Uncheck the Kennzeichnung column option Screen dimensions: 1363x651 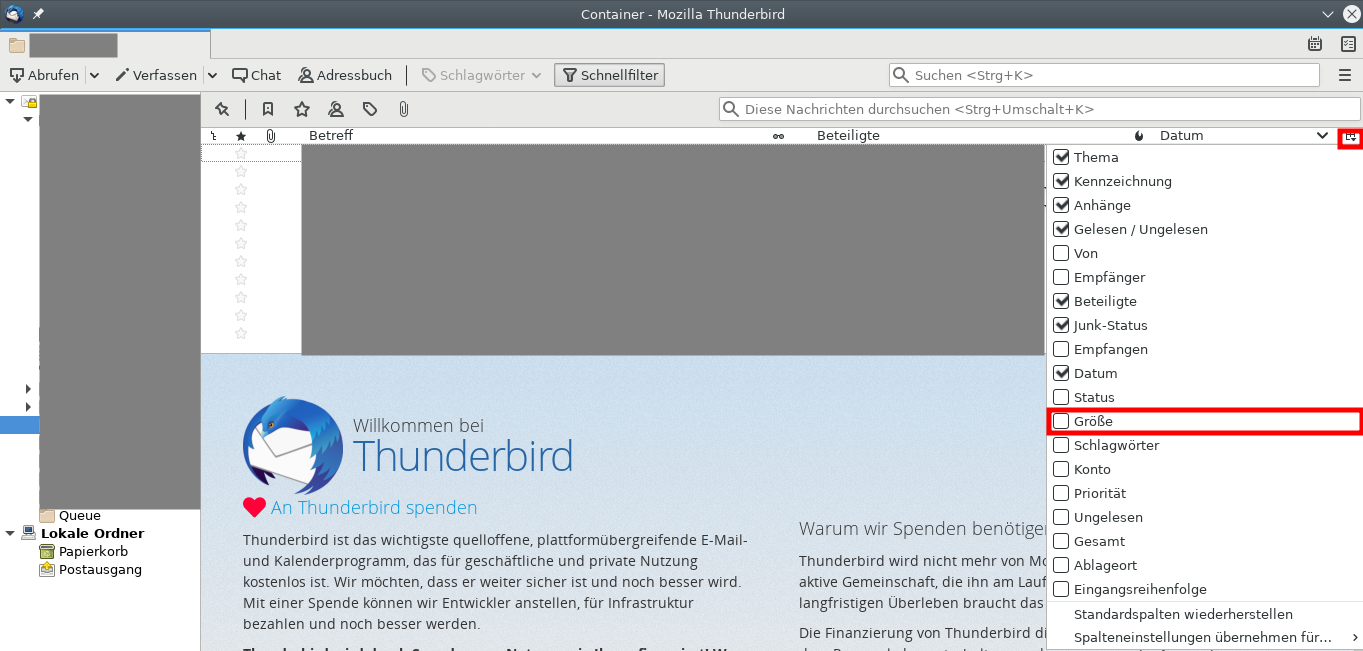pyautogui.click(x=1204, y=181)
